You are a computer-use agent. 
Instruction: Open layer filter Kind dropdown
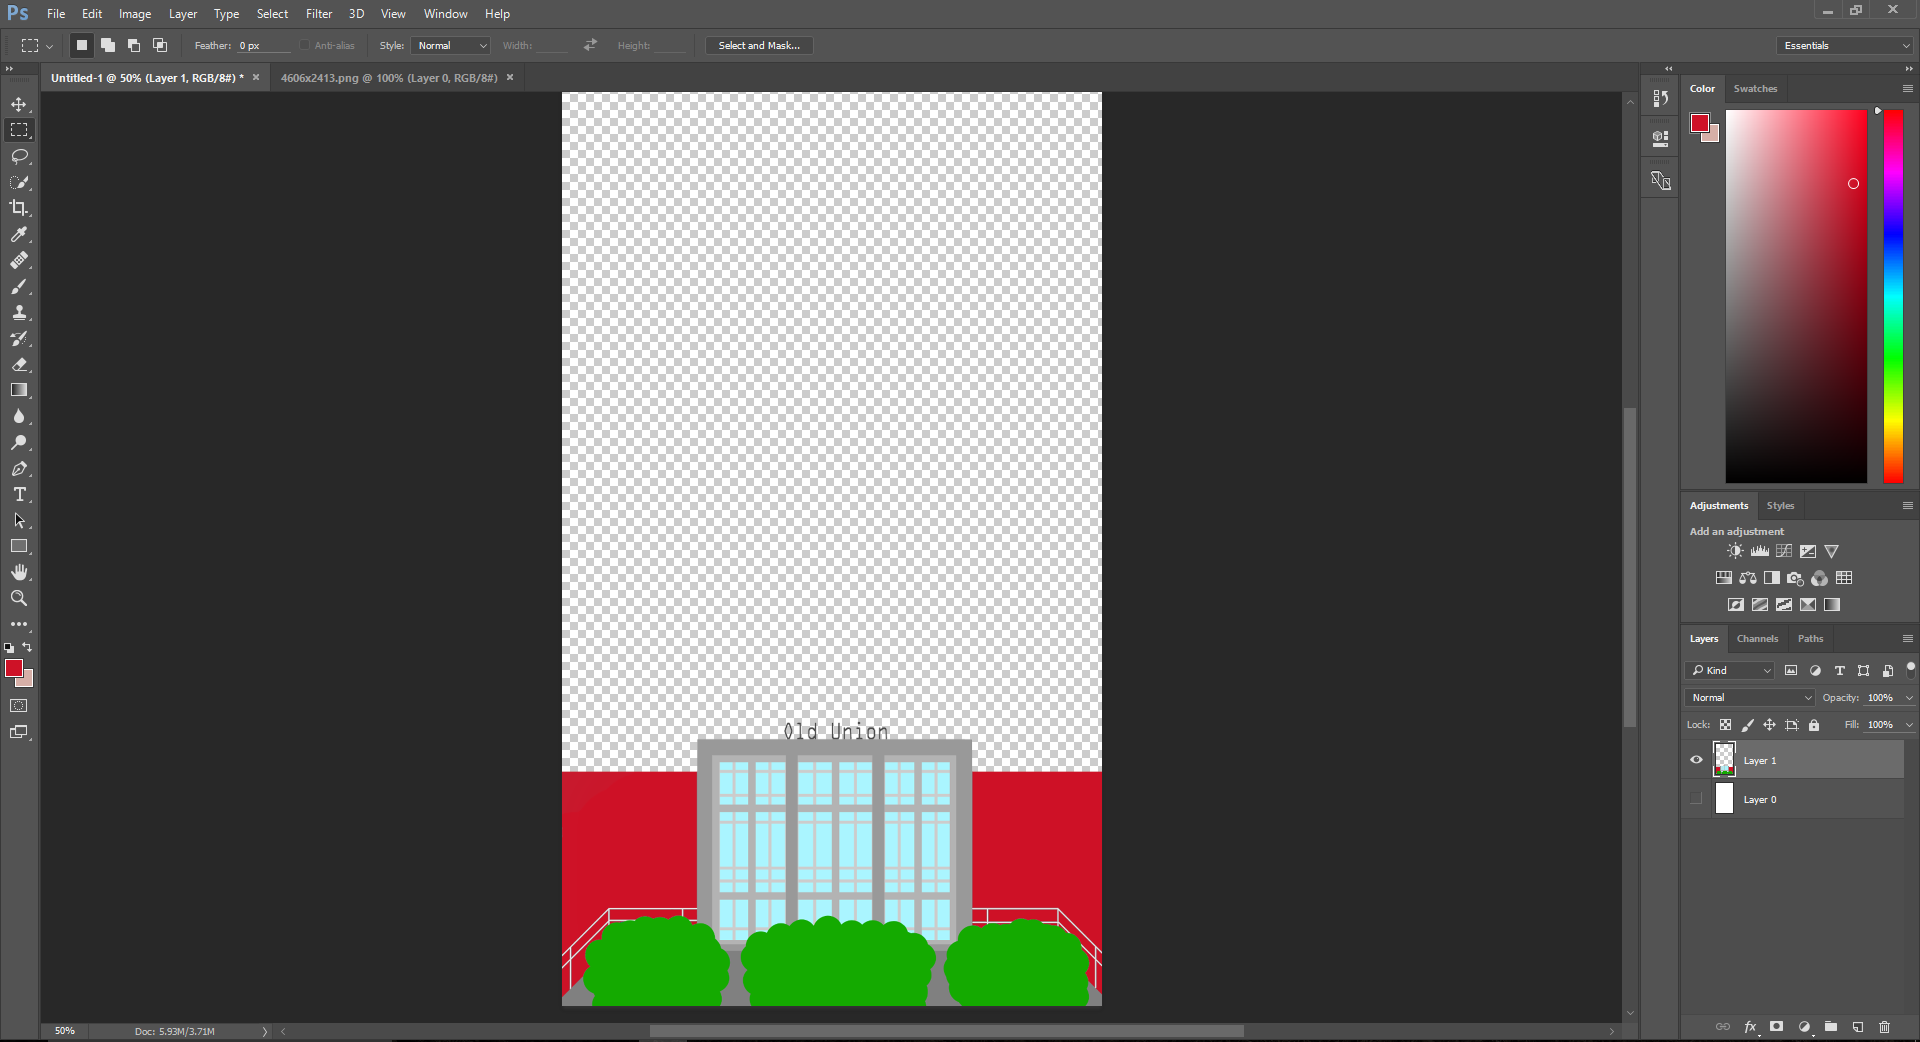tap(1731, 671)
